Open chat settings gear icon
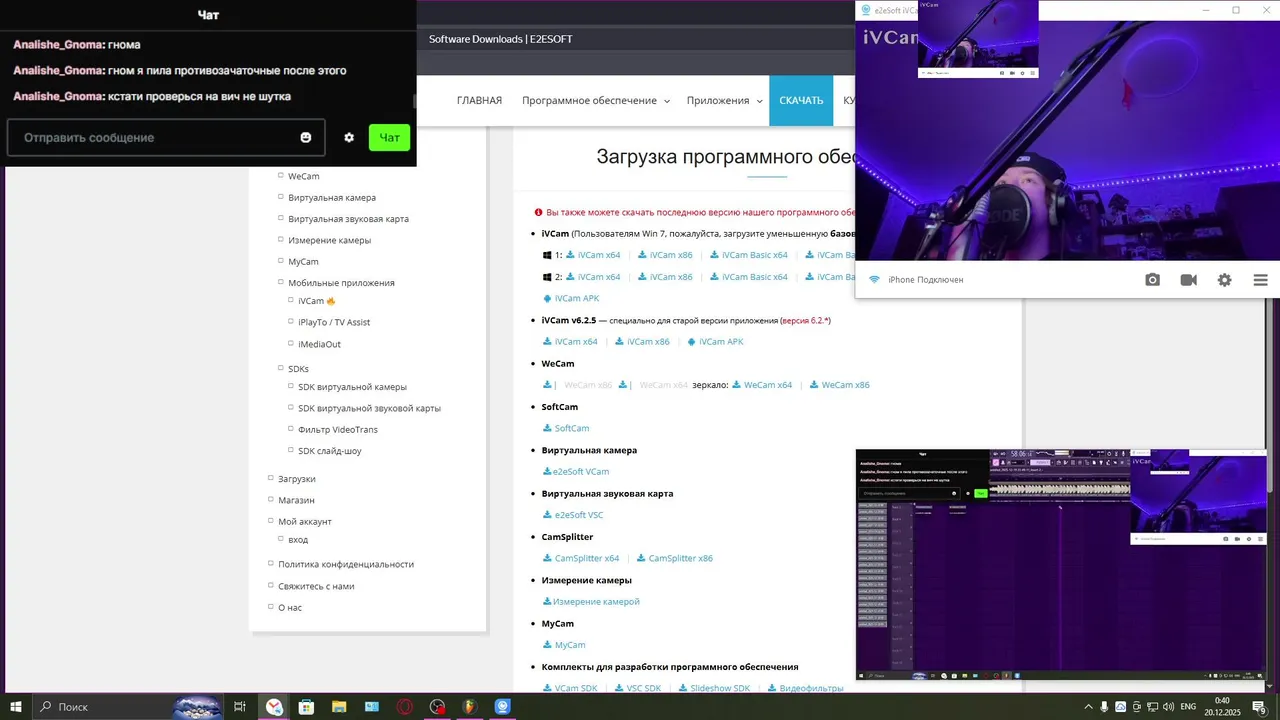This screenshot has width=1280, height=720. pos(349,138)
